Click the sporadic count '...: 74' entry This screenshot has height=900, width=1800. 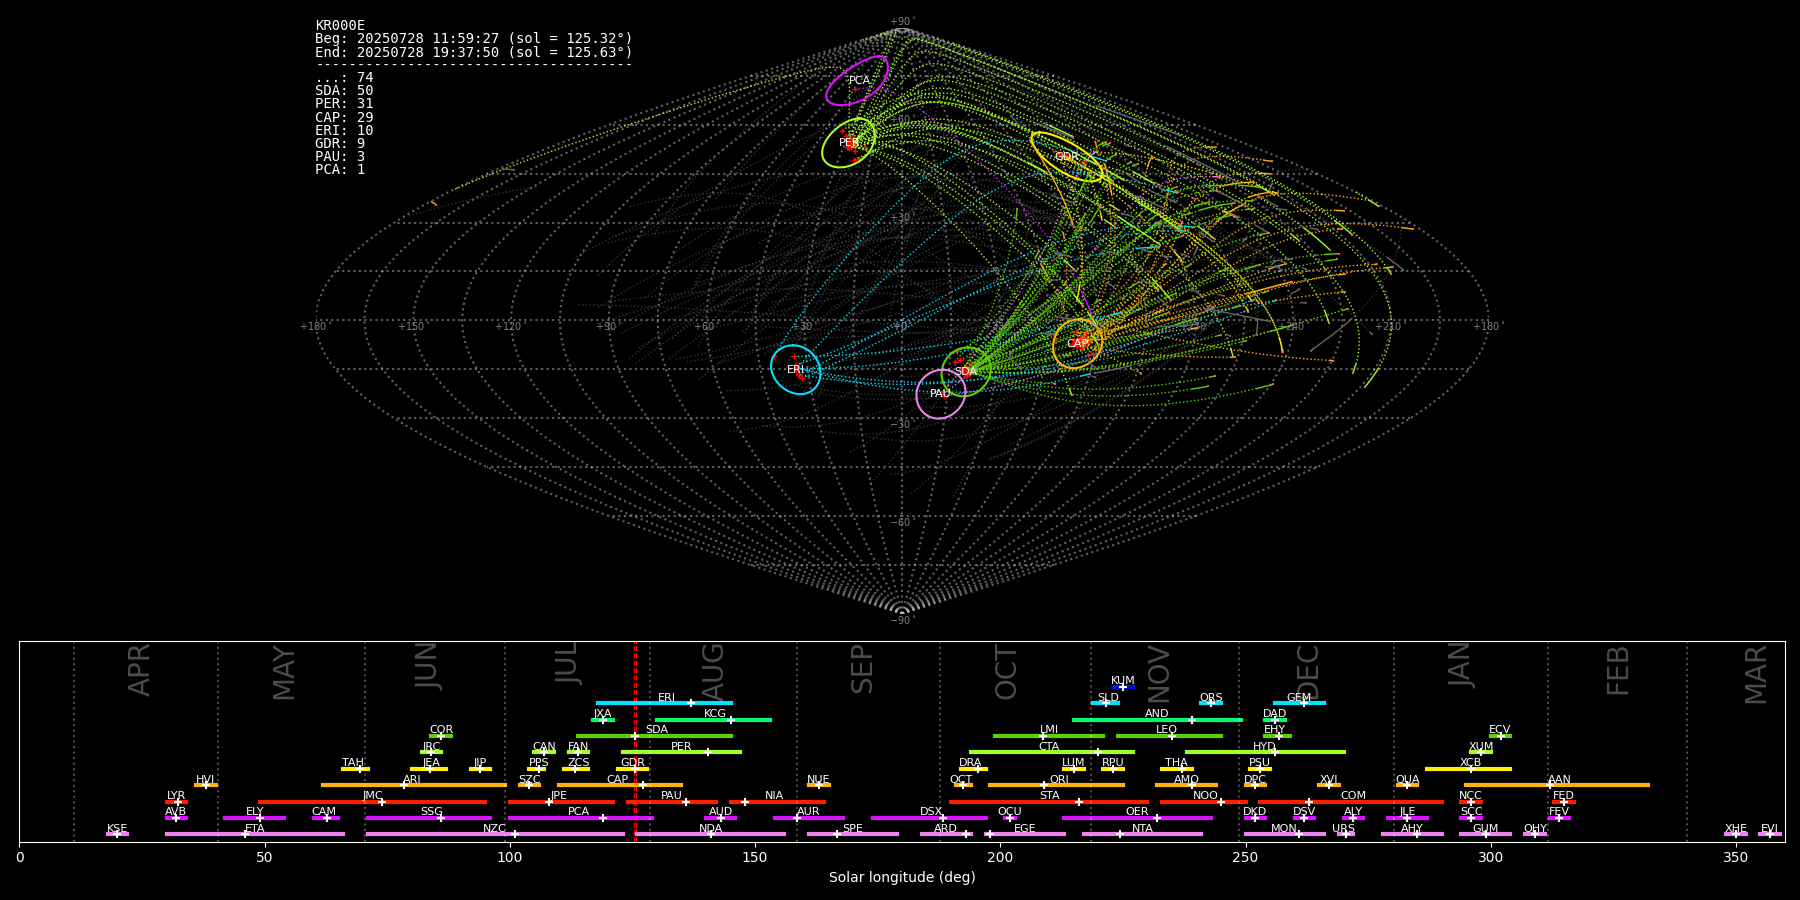[x=344, y=78]
